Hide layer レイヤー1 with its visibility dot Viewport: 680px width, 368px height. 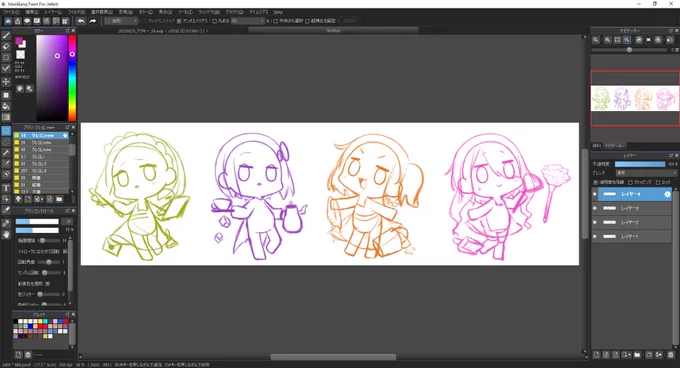(595, 237)
